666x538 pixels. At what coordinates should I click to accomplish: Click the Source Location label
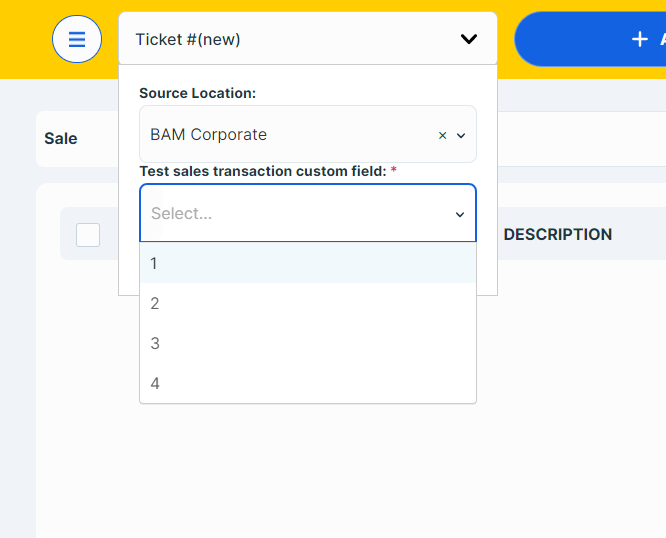[x=198, y=93]
